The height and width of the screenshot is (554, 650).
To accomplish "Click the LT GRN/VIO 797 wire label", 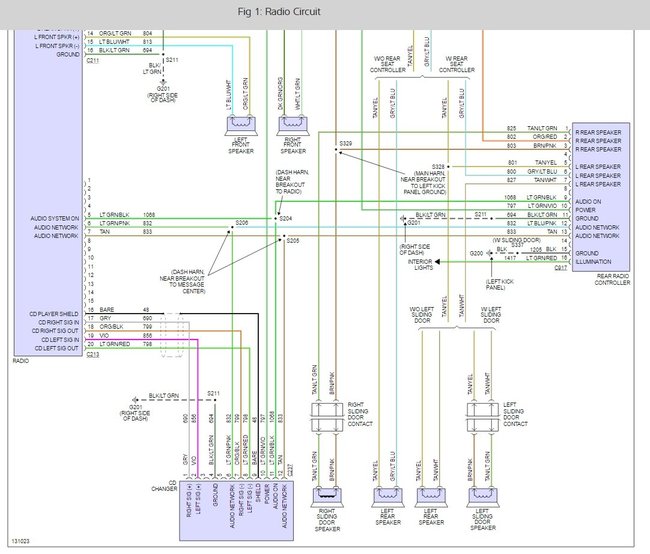I will click(532, 206).
